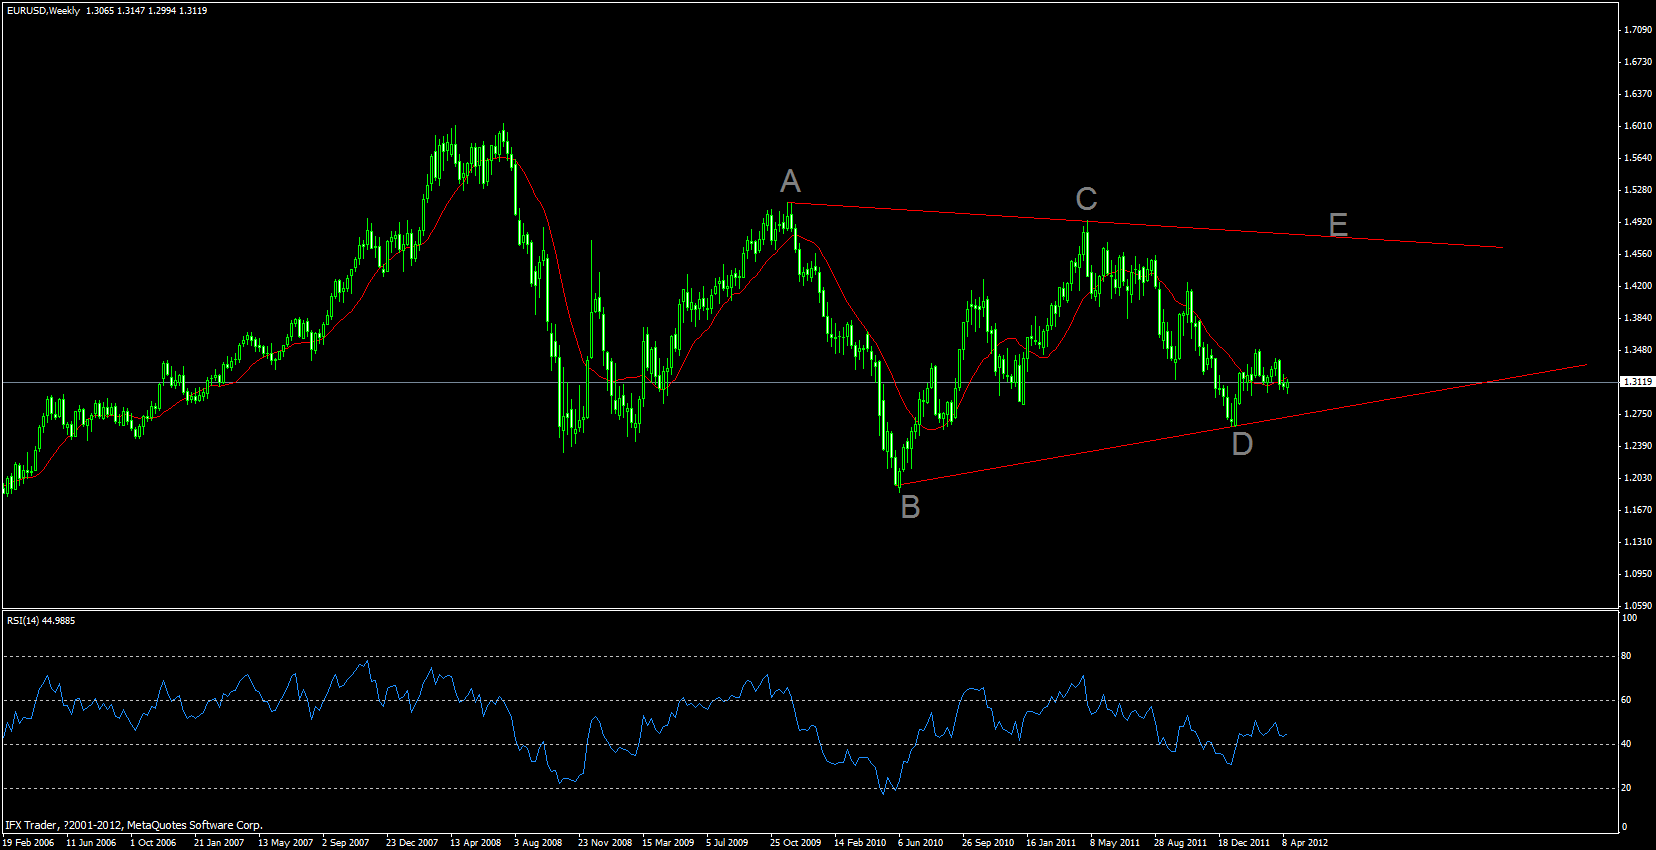Click the EURUSD,Weekly chart title text
Image resolution: width=1656 pixels, height=850 pixels.
[43, 11]
